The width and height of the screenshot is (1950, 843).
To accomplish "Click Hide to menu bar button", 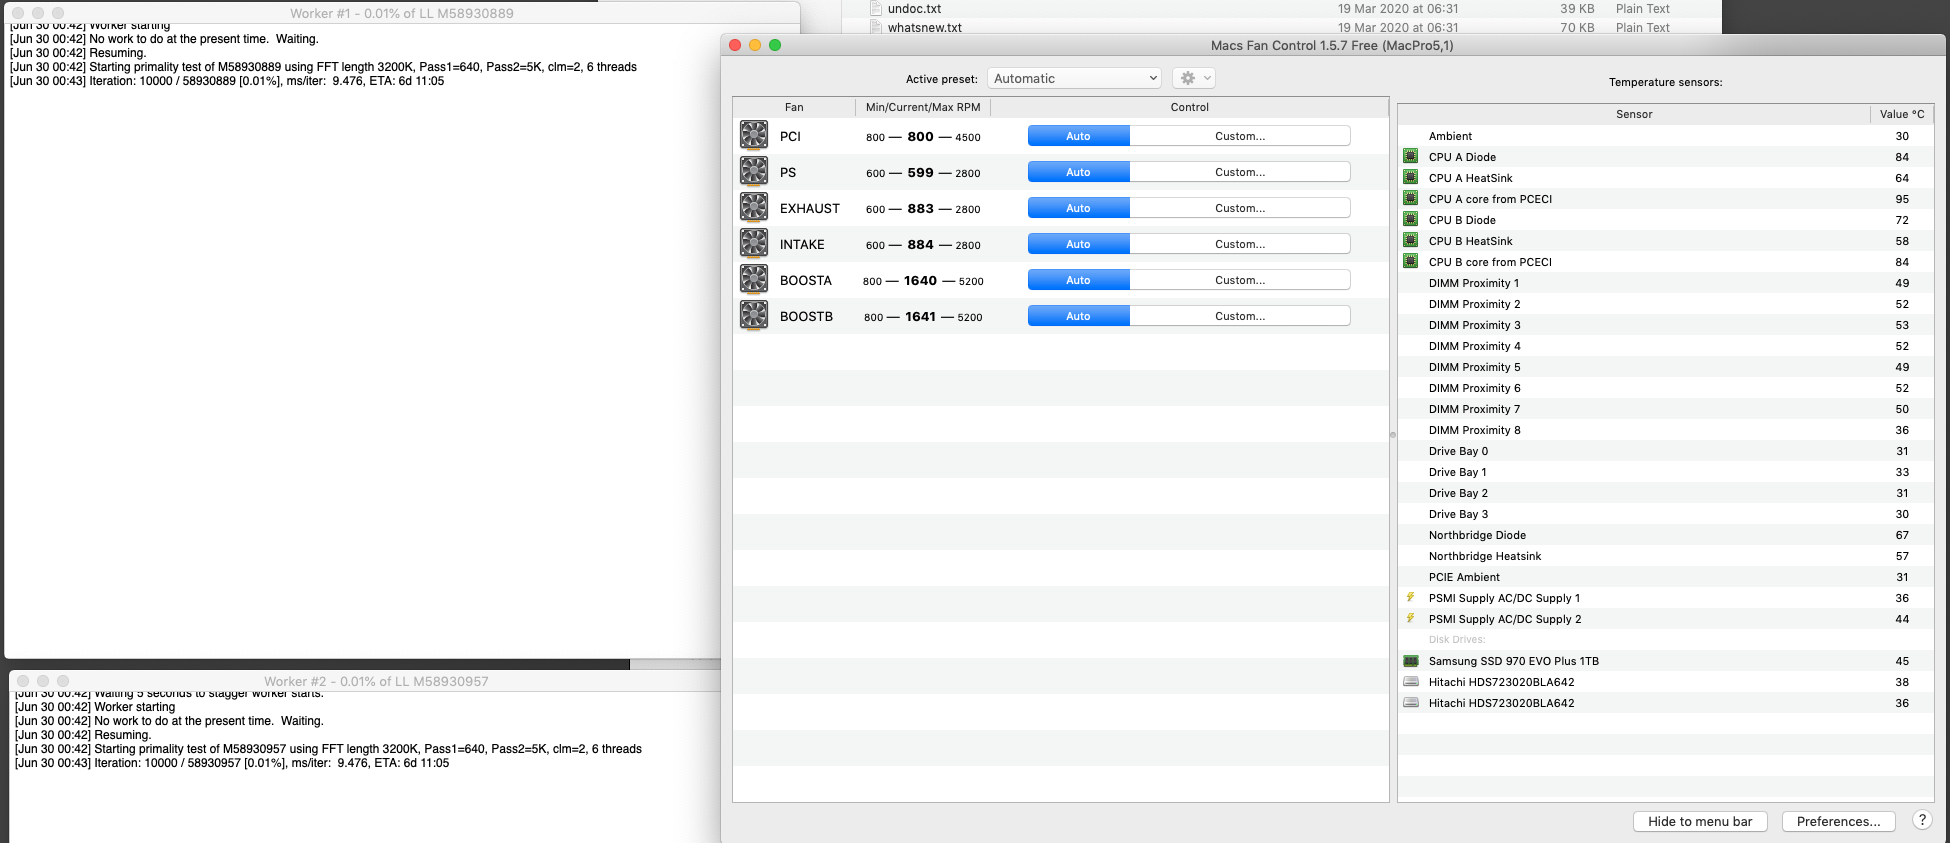I will click(1700, 821).
